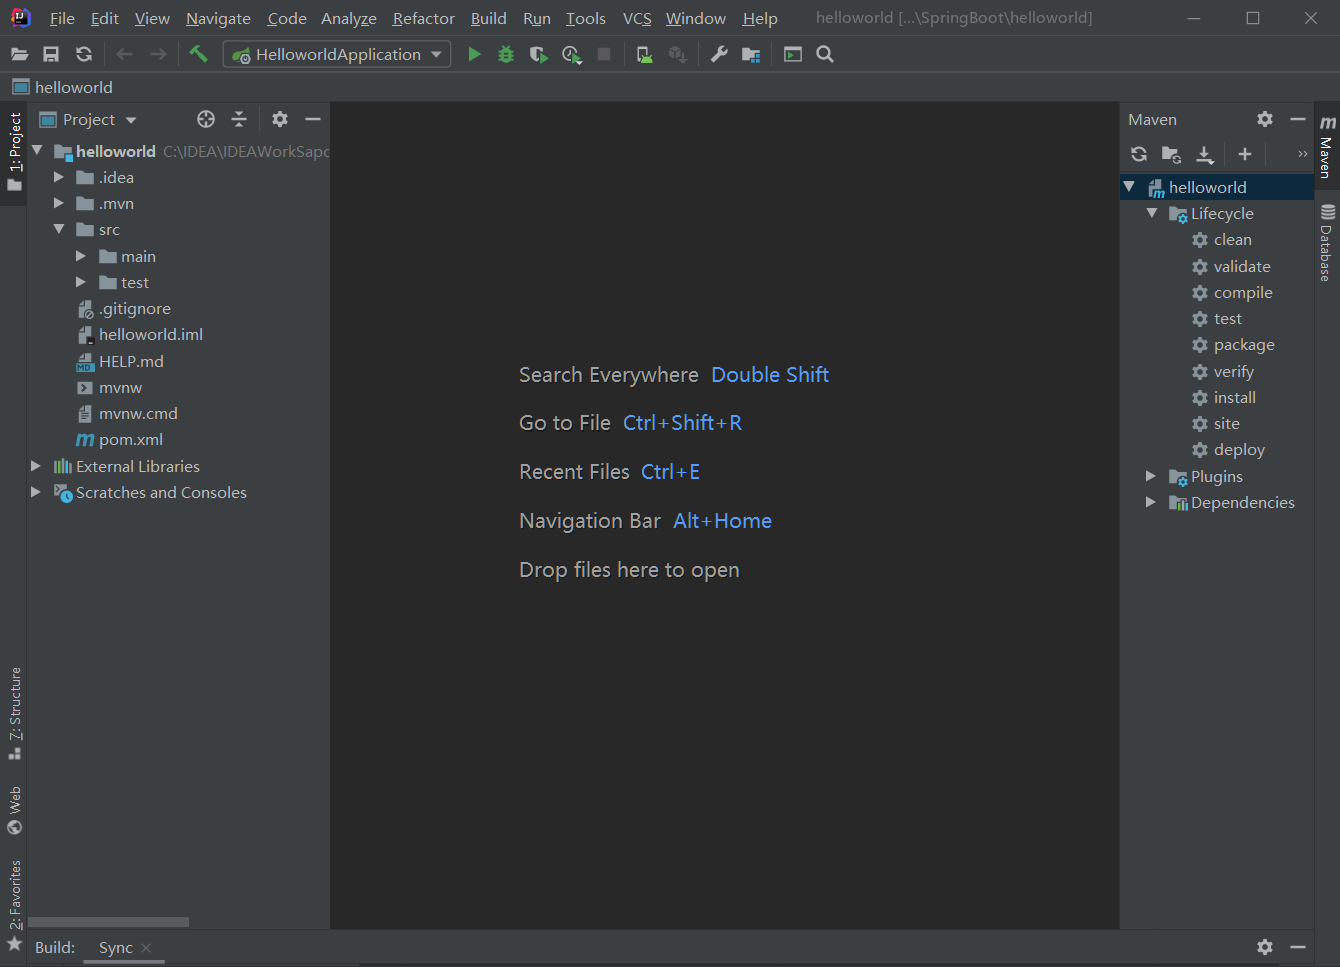Select pom.xml in the project tree
Viewport: 1340px width, 967px height.
point(131,439)
